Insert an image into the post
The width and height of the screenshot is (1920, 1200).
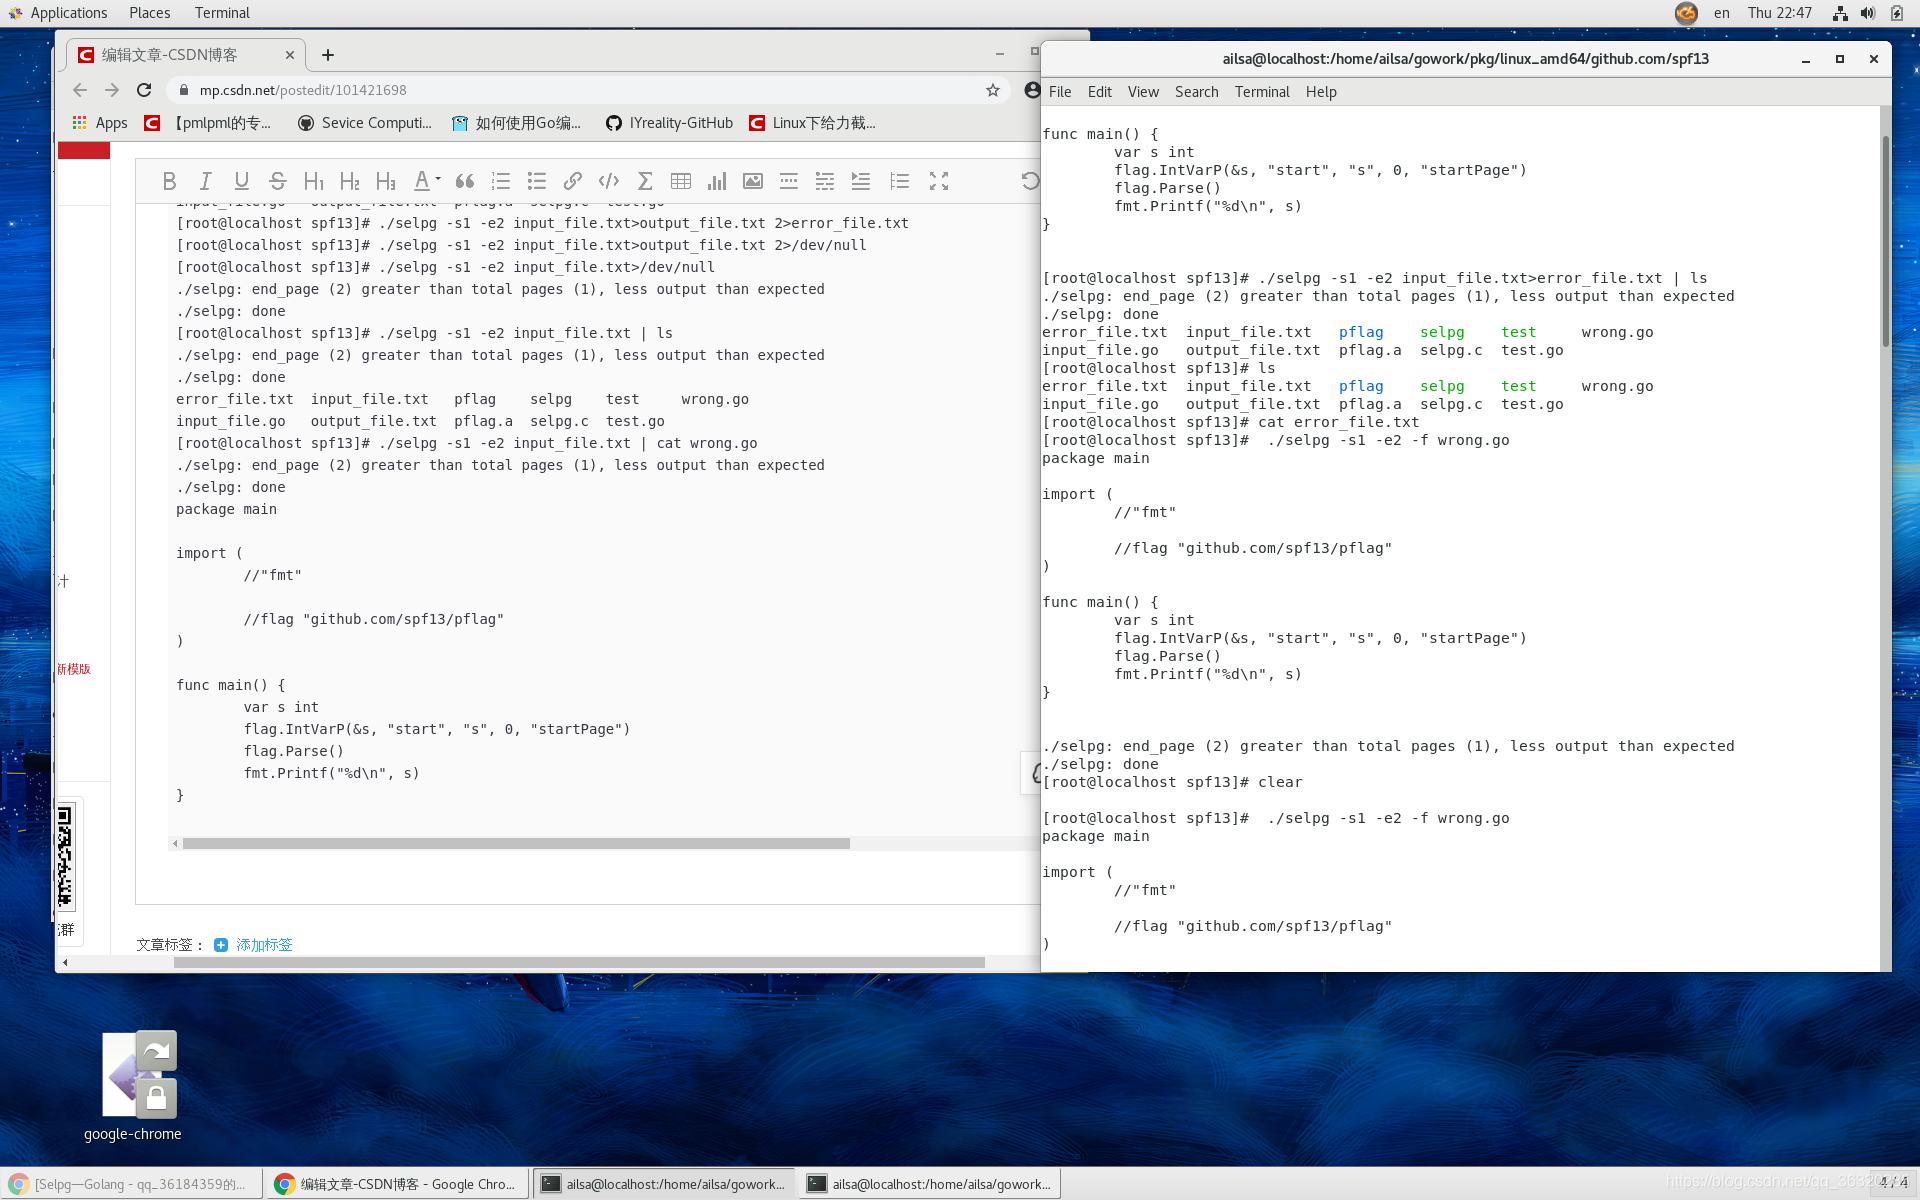[753, 181]
